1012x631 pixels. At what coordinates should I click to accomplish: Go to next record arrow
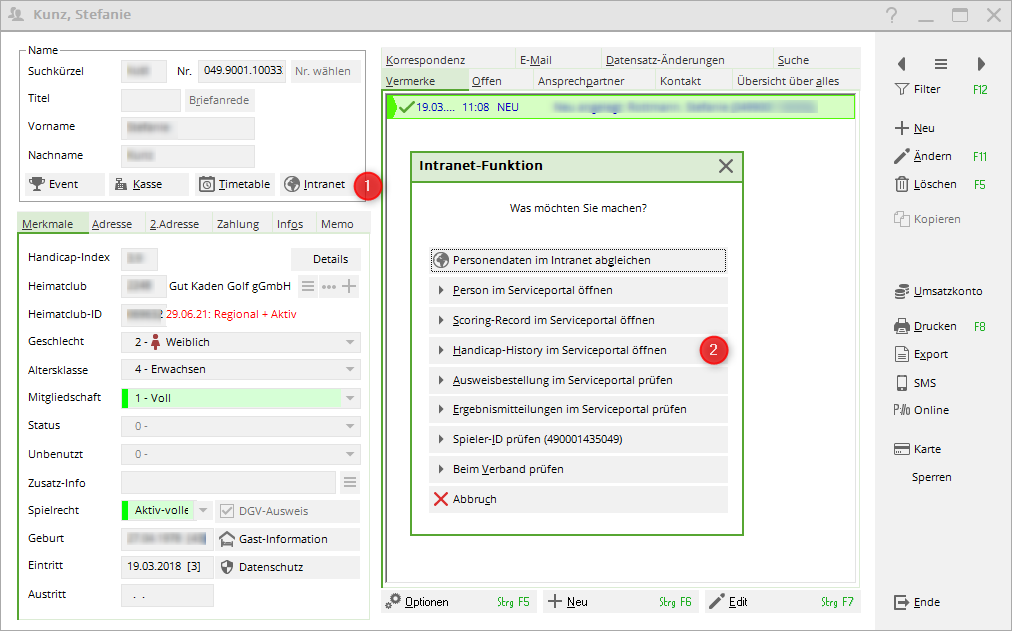pos(981,64)
